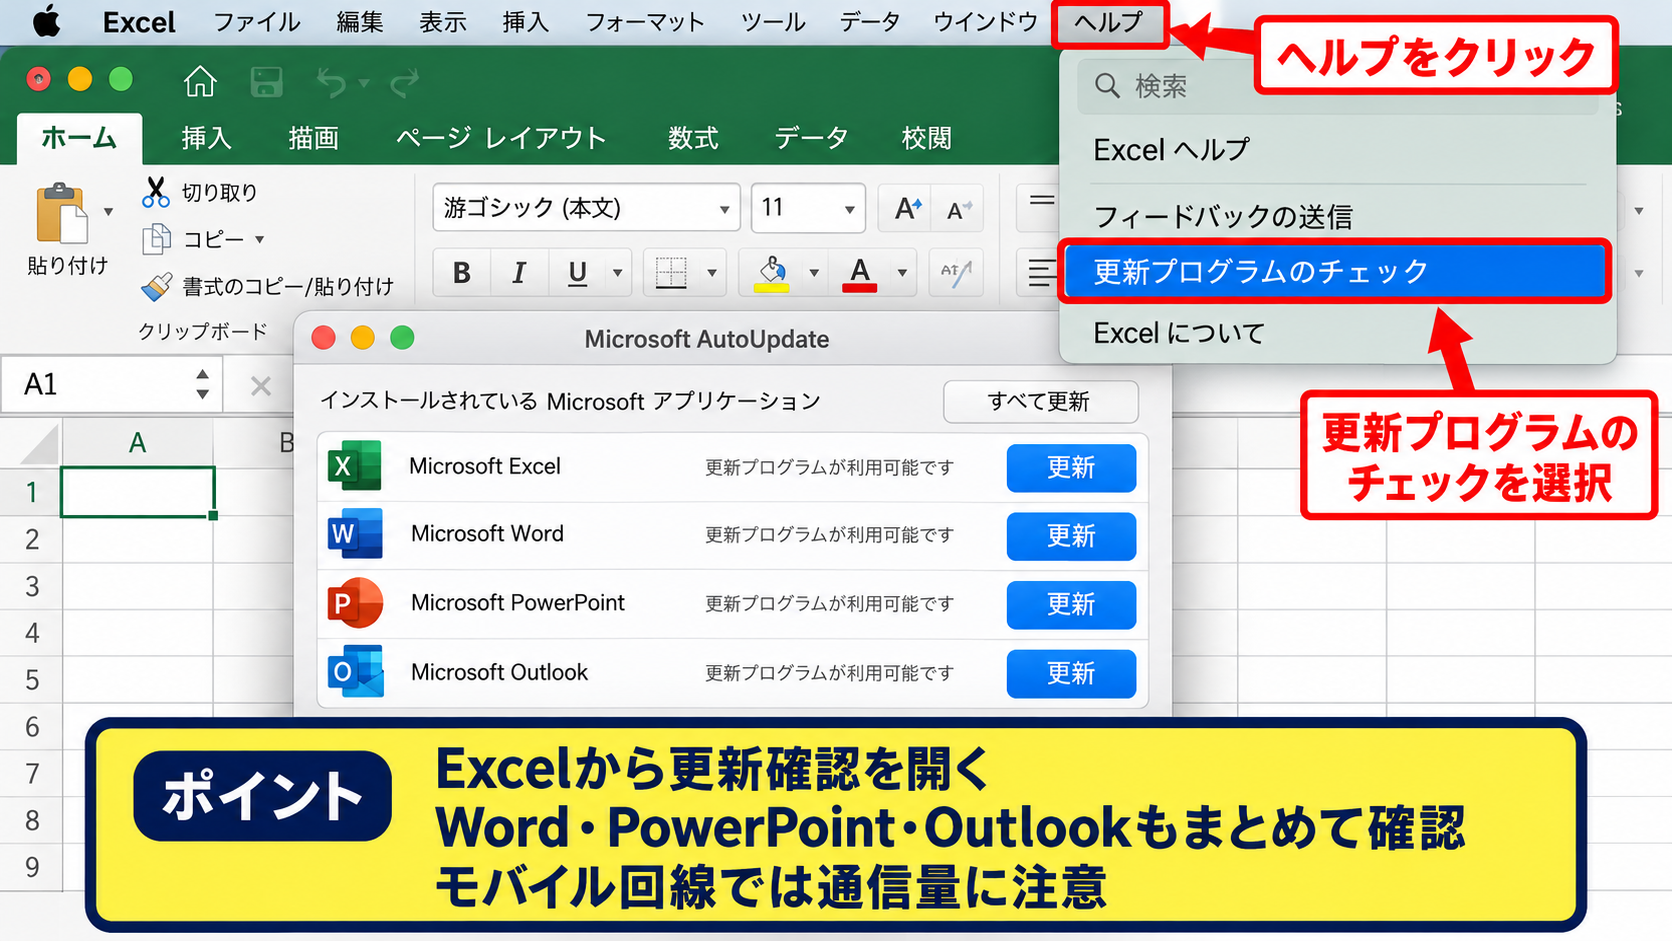Open the Apple menu
This screenshot has height=941, width=1672.
[x=46, y=21]
